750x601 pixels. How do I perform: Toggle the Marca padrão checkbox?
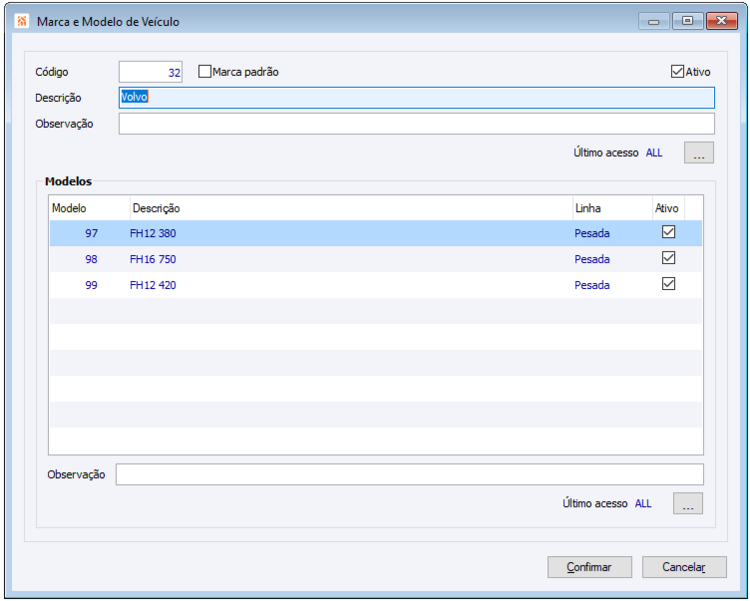click(x=205, y=72)
